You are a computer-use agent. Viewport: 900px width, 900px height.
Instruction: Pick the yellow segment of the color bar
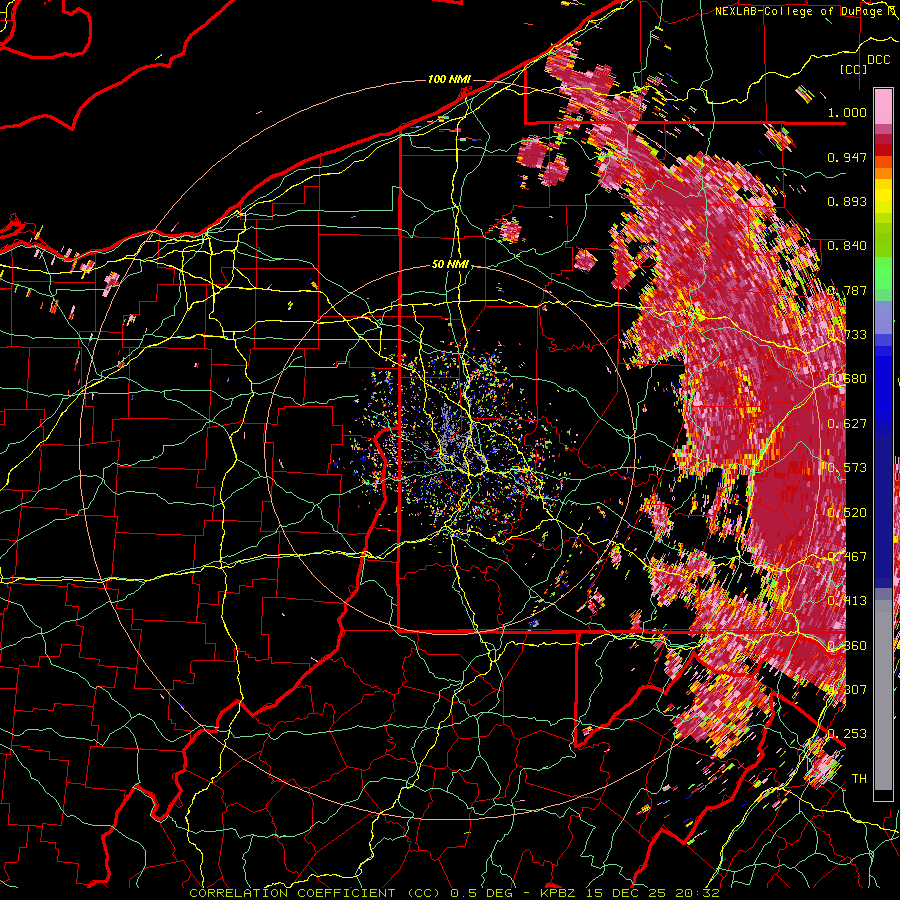point(883,196)
